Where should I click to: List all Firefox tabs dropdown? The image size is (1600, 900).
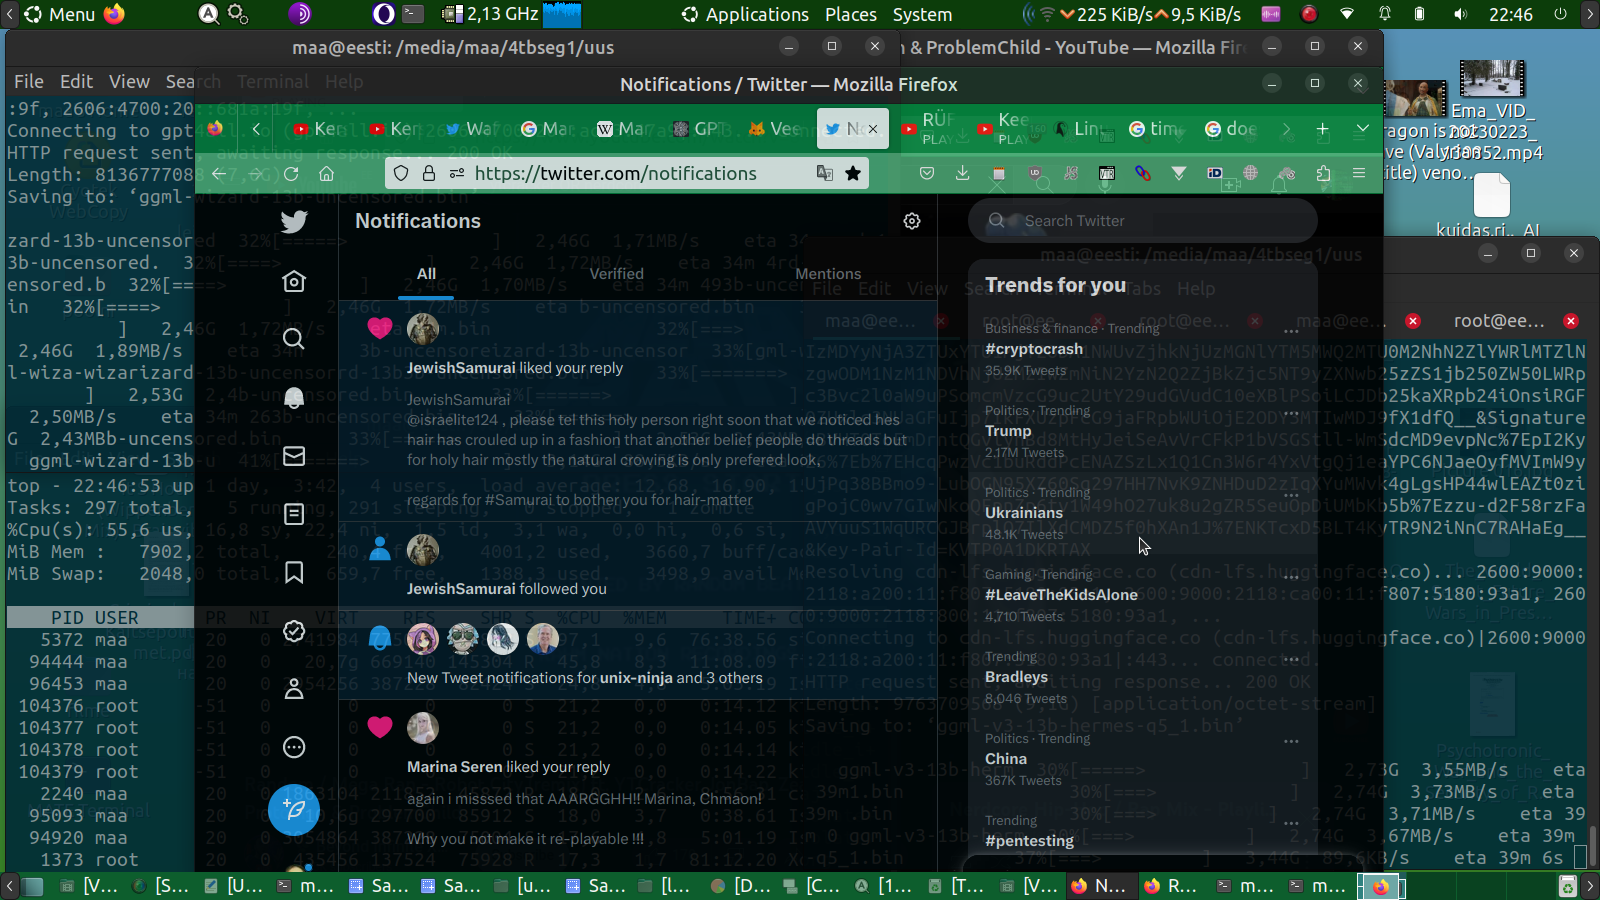coord(1362,129)
